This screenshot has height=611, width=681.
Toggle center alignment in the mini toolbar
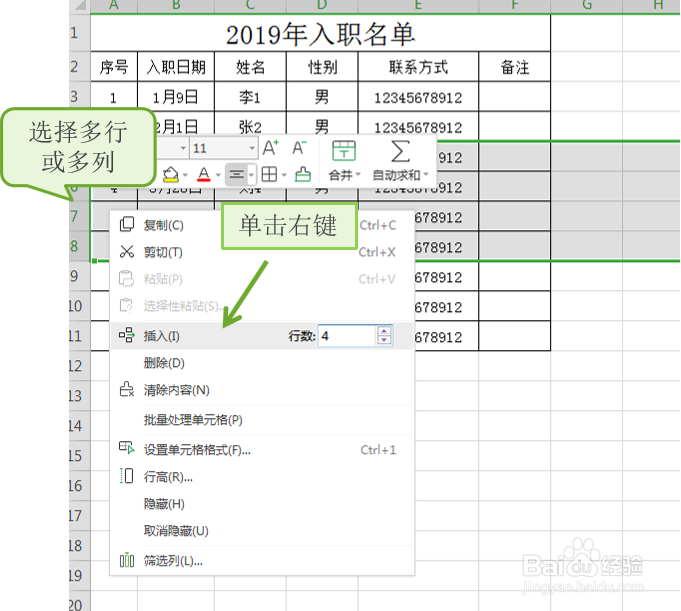coord(237,175)
